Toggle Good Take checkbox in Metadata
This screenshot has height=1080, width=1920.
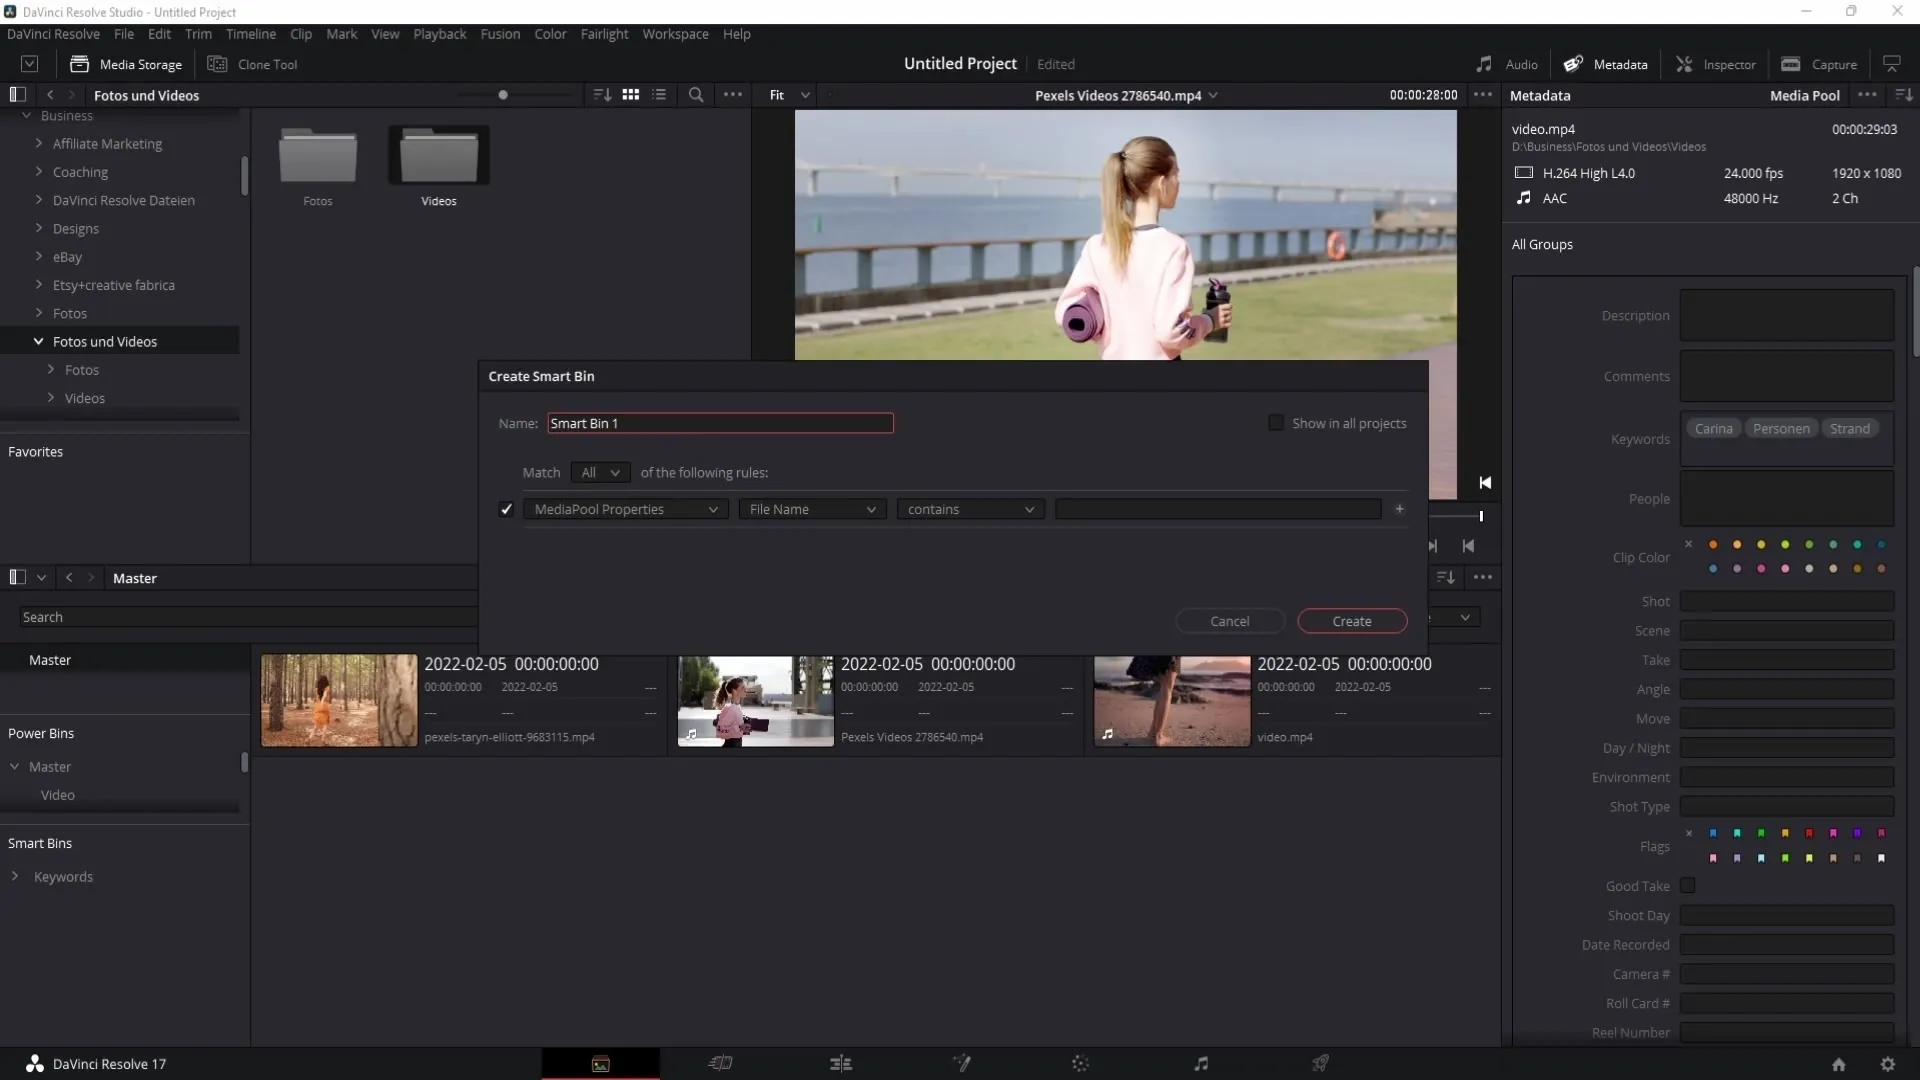point(1688,886)
